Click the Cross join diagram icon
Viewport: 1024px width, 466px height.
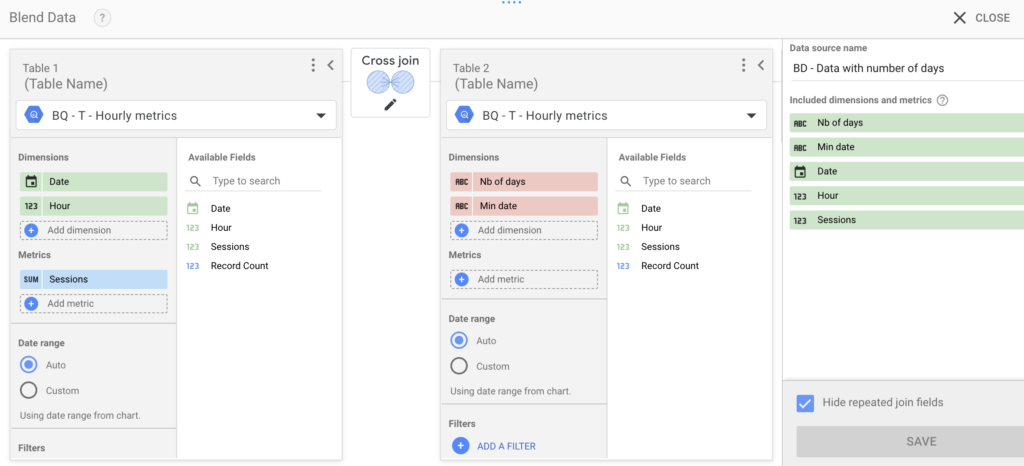point(391,82)
